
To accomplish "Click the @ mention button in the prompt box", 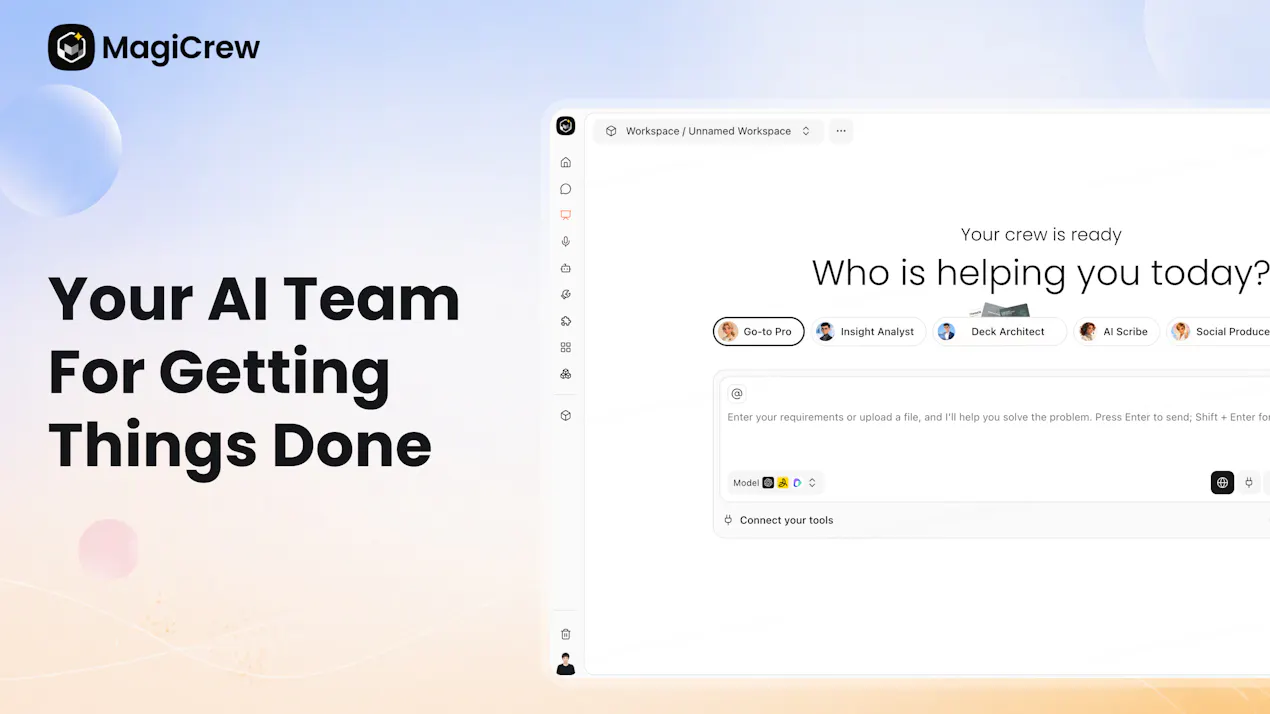I will pos(737,394).
